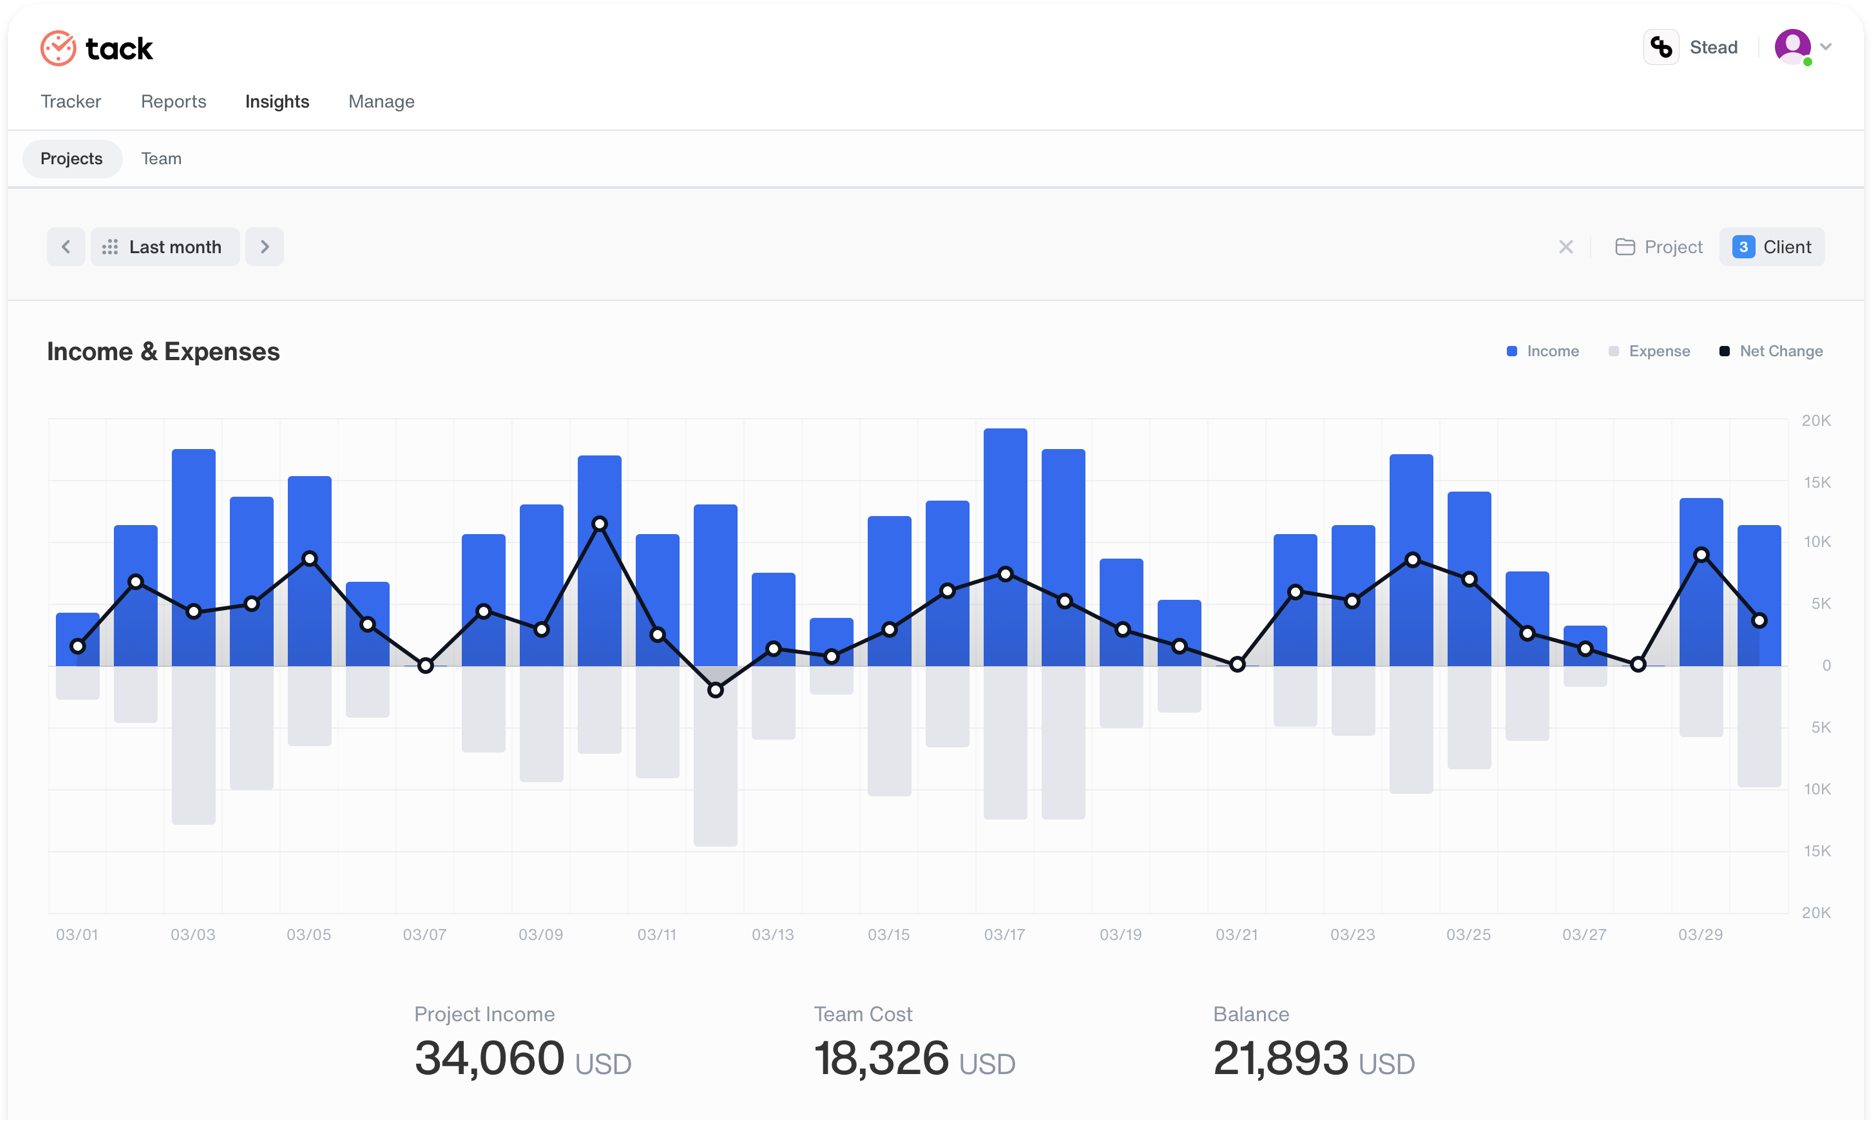Switch to the Reports tab
Viewport: 1872px width, 1132px height.
click(173, 101)
